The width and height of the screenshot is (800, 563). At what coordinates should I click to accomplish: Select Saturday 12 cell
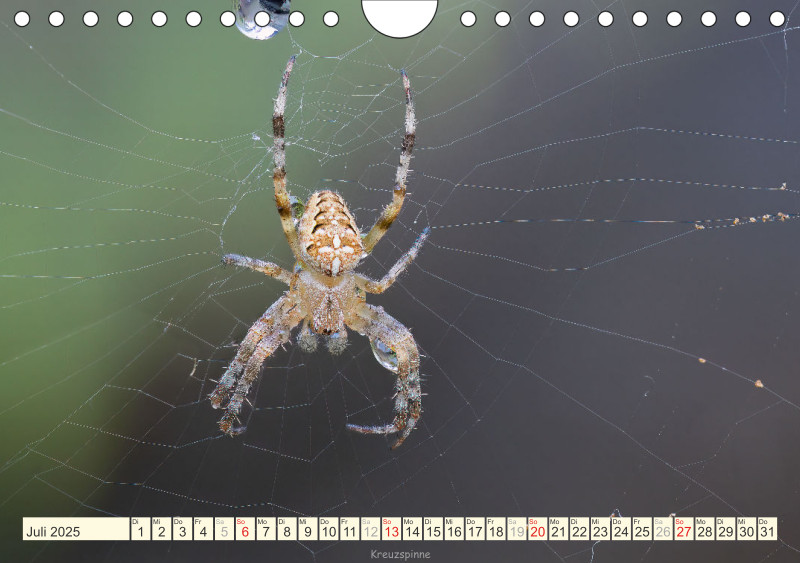tap(370, 529)
